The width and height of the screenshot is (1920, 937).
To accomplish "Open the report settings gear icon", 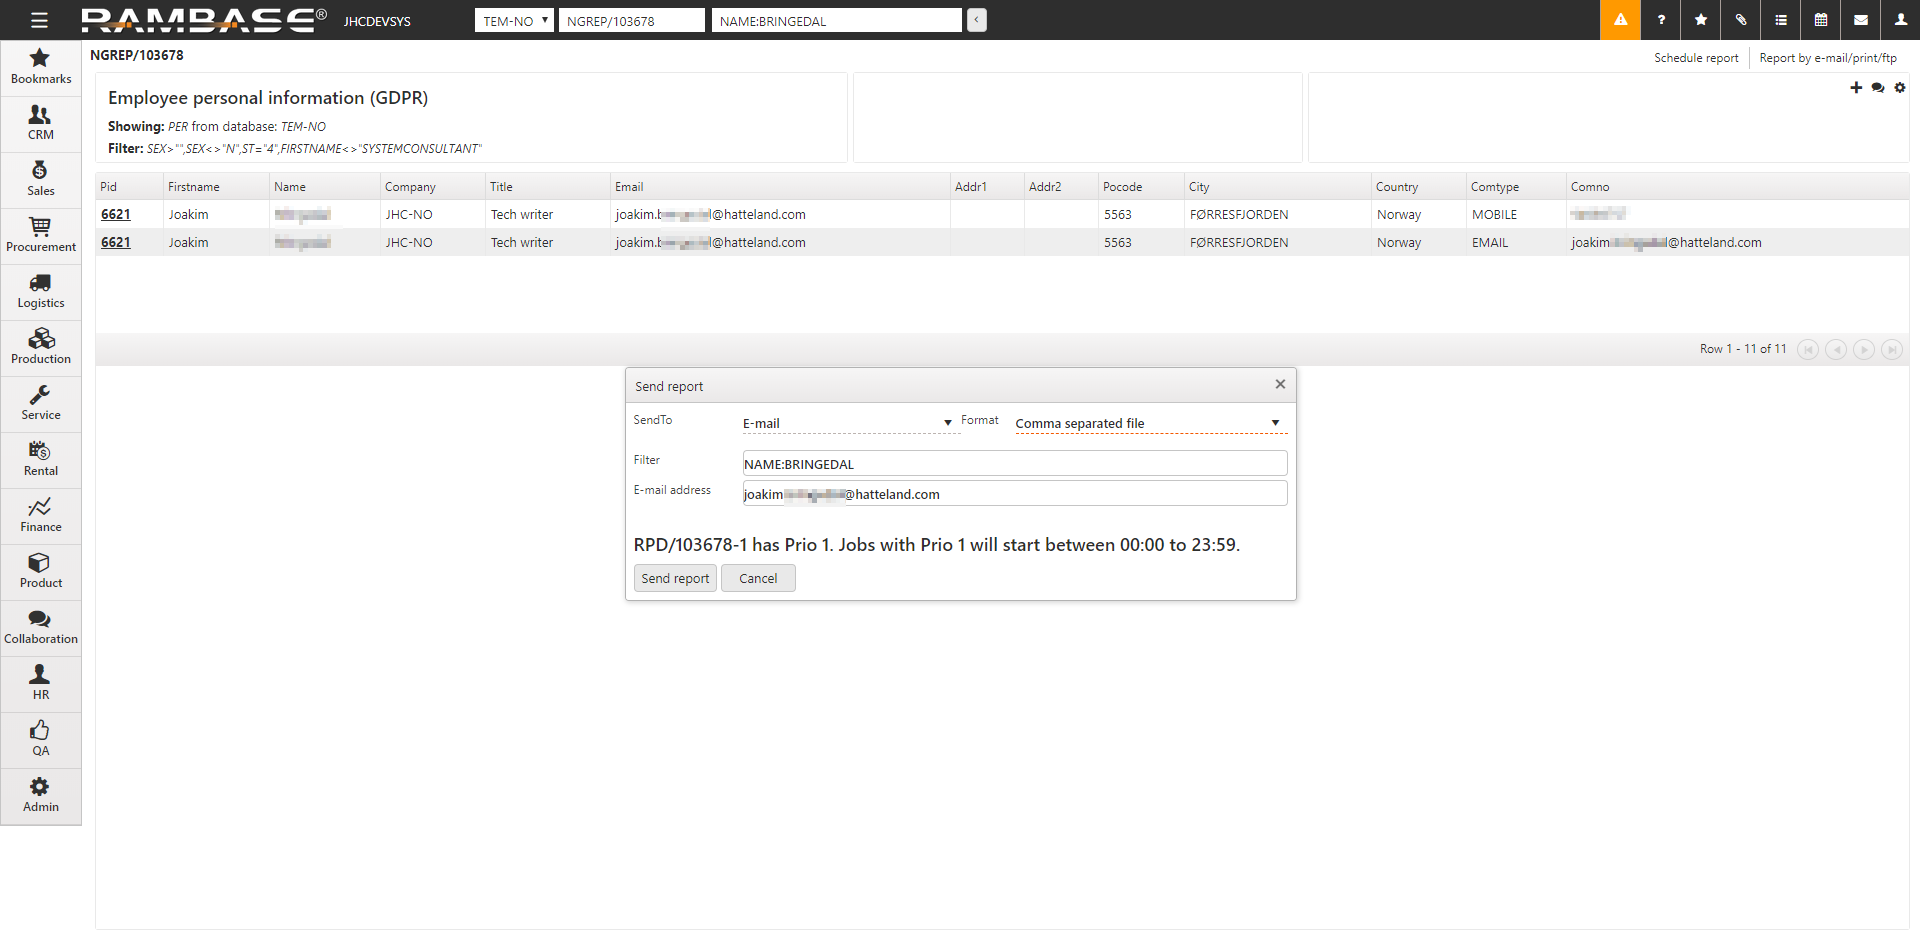I will (1900, 88).
